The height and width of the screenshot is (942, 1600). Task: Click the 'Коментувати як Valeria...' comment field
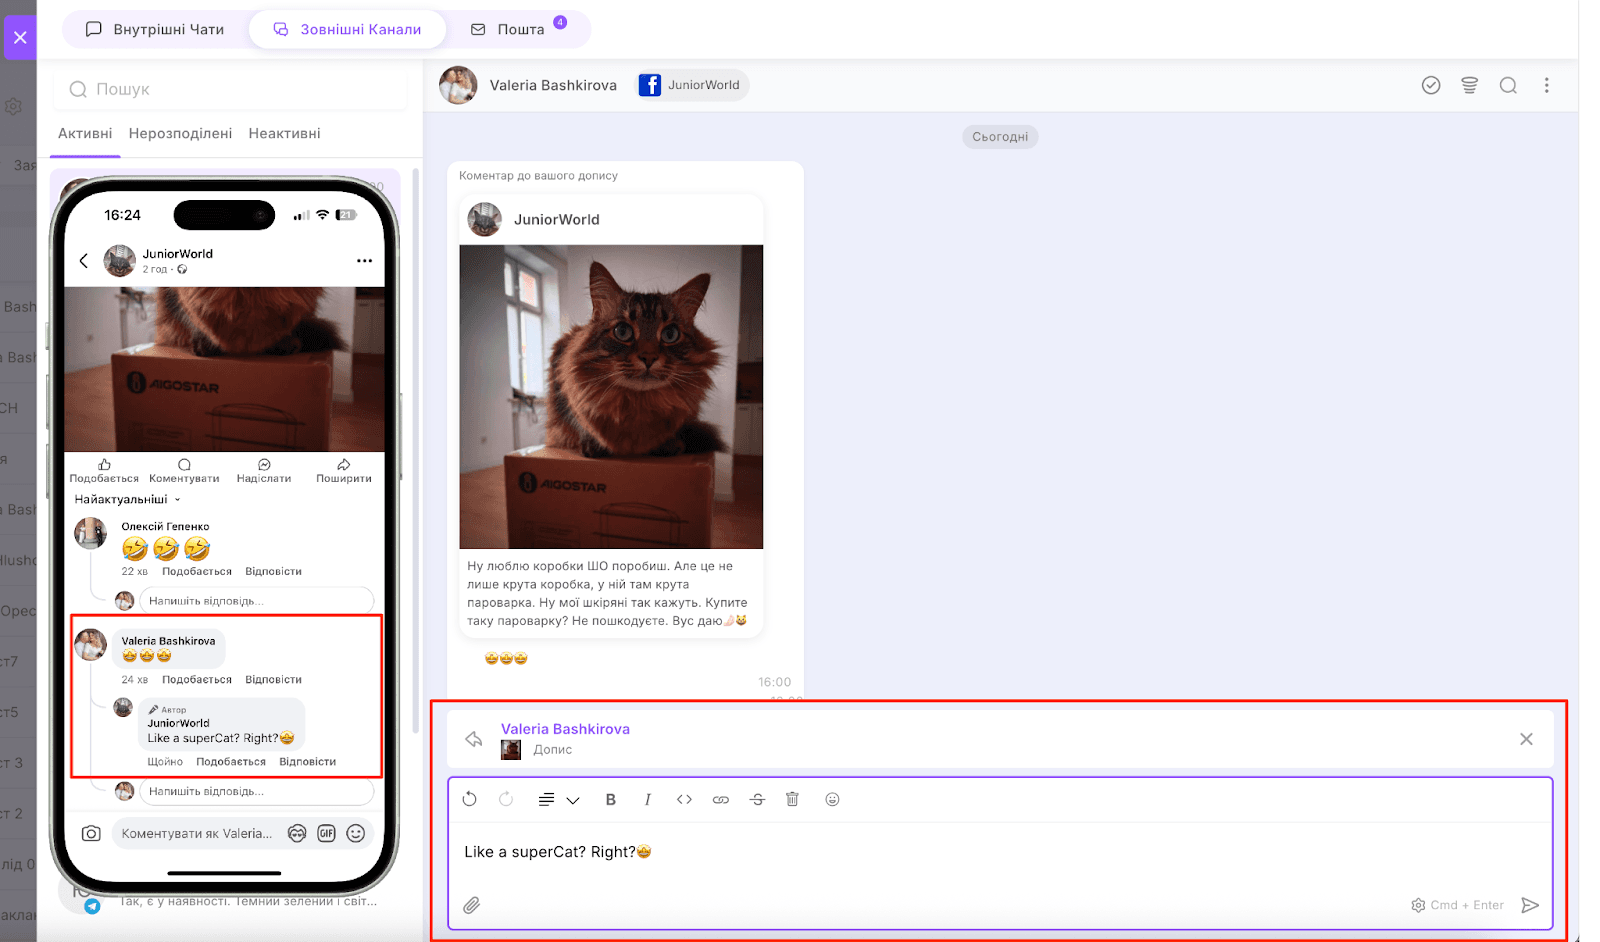point(197,834)
